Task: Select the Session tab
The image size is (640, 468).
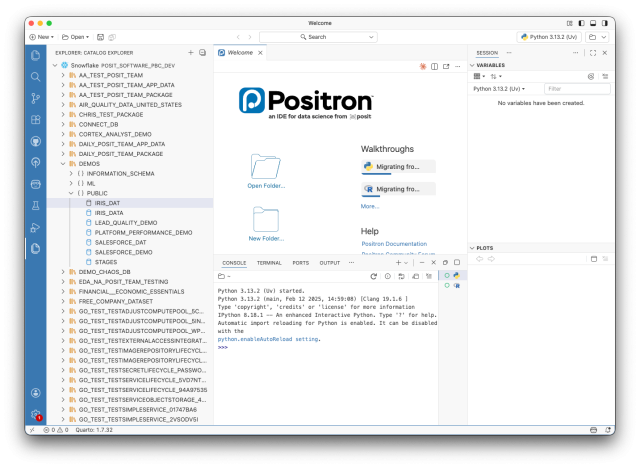Action: tap(487, 53)
